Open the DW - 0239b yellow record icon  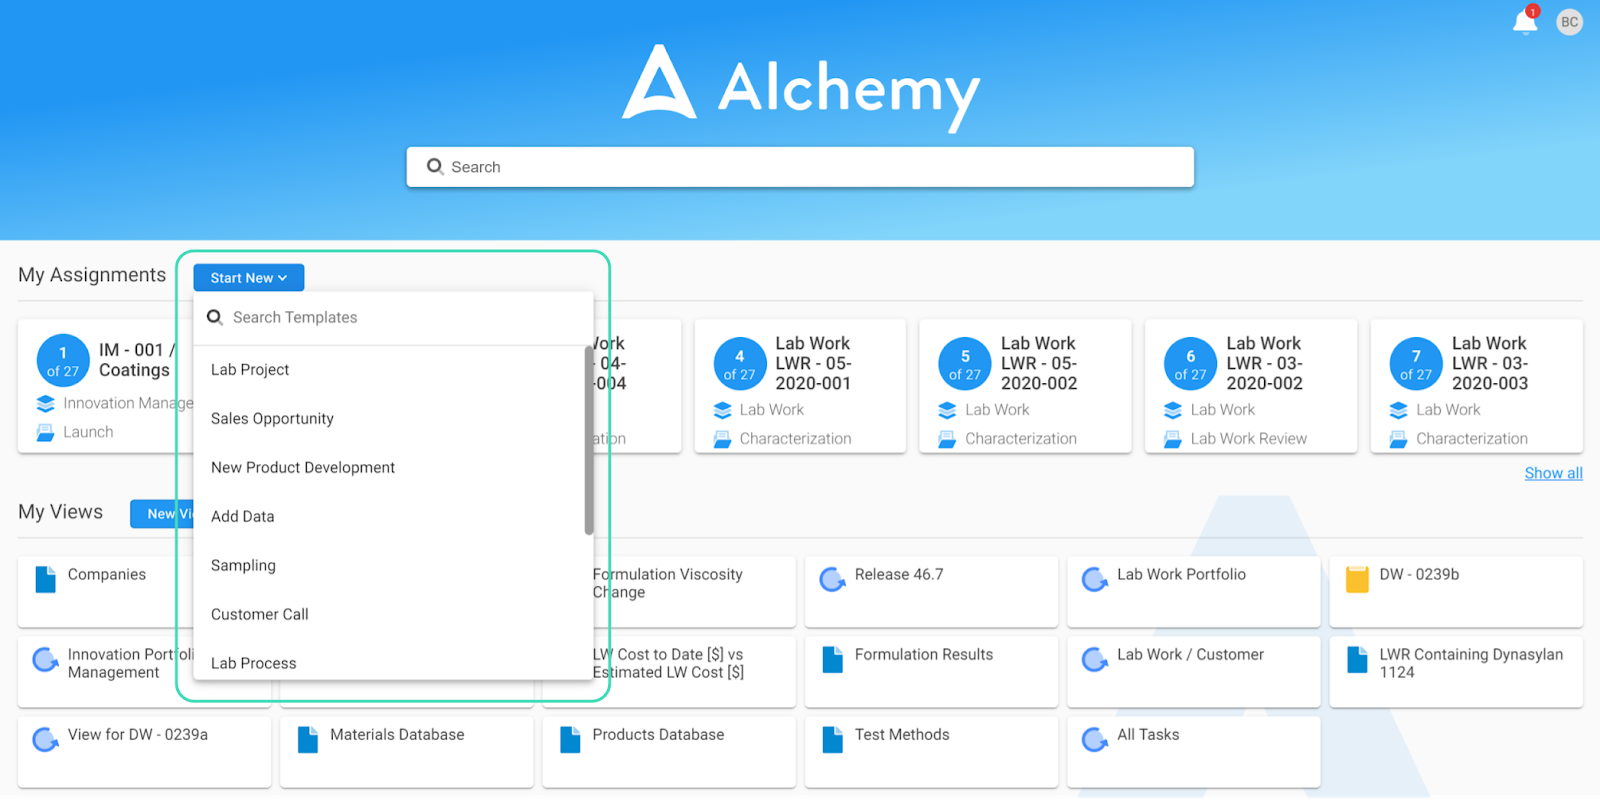[x=1357, y=580]
